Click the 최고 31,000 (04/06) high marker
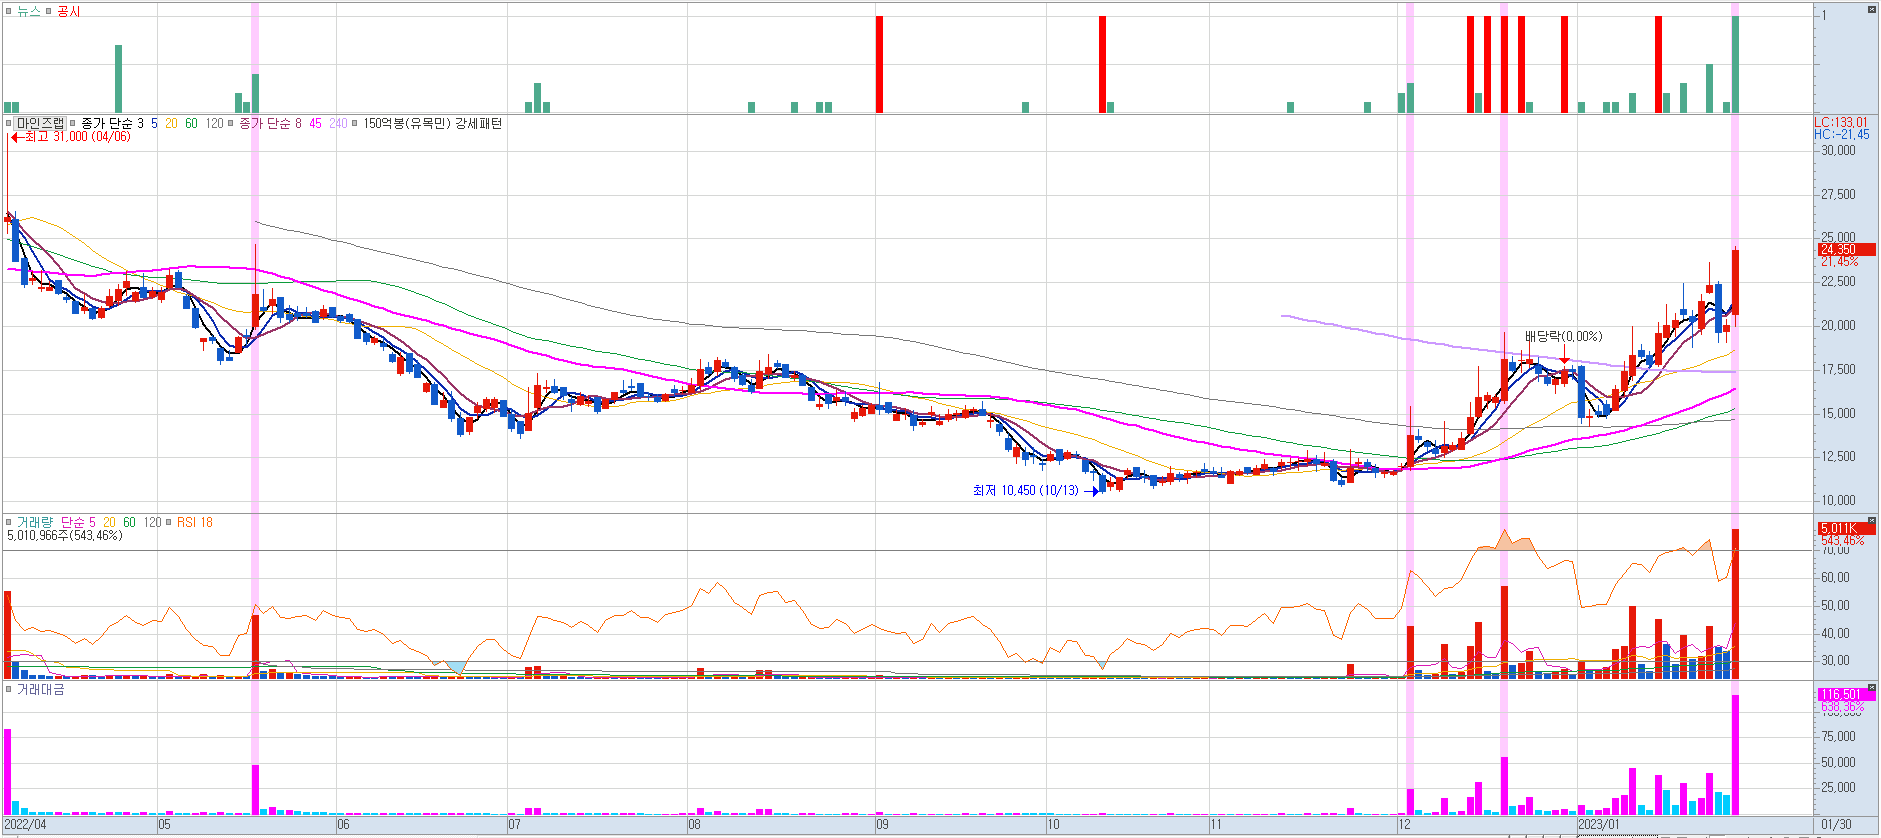 (71, 137)
